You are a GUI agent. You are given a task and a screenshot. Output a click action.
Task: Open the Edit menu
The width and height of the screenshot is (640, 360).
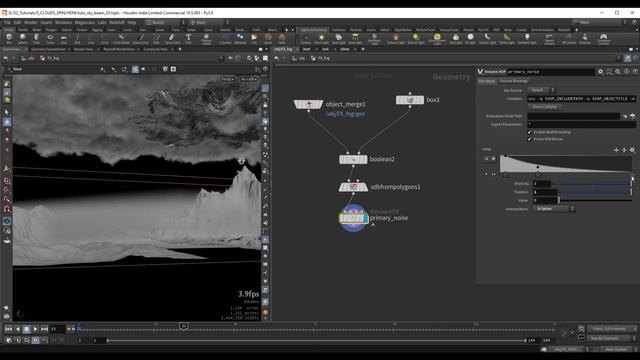pyautogui.click(x=18, y=22)
